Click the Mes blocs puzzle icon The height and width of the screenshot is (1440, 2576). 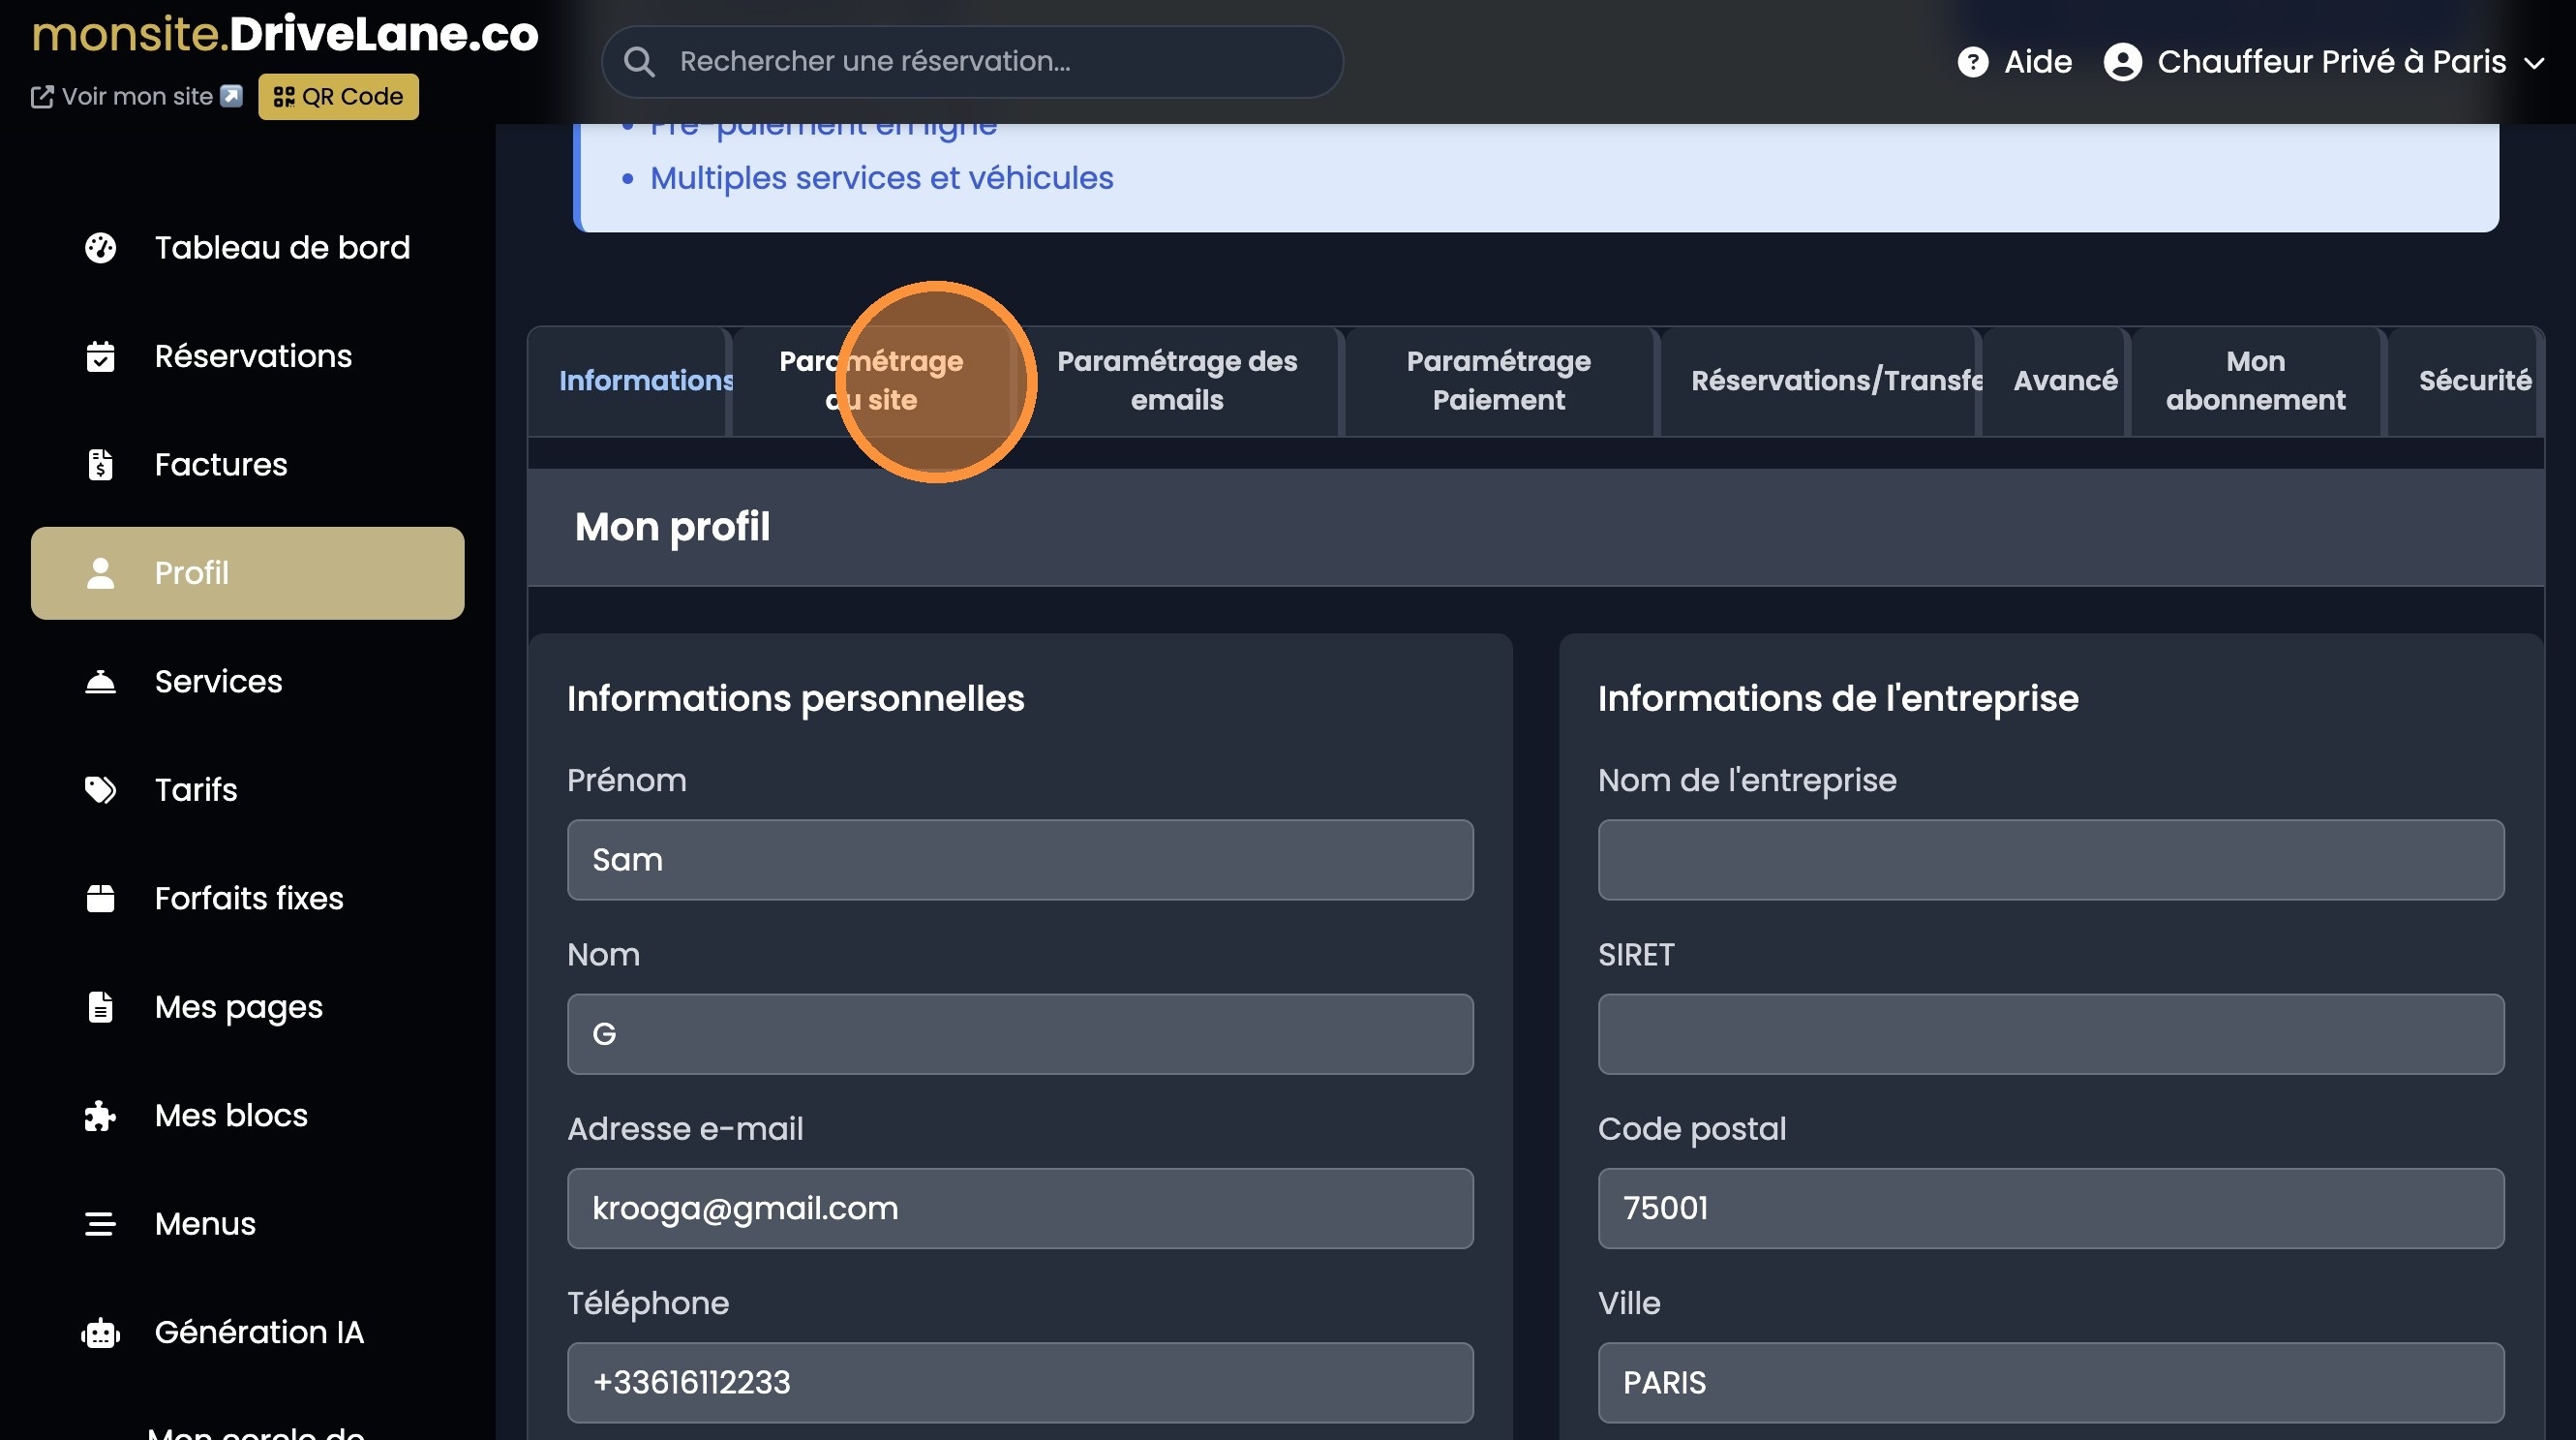100,1115
